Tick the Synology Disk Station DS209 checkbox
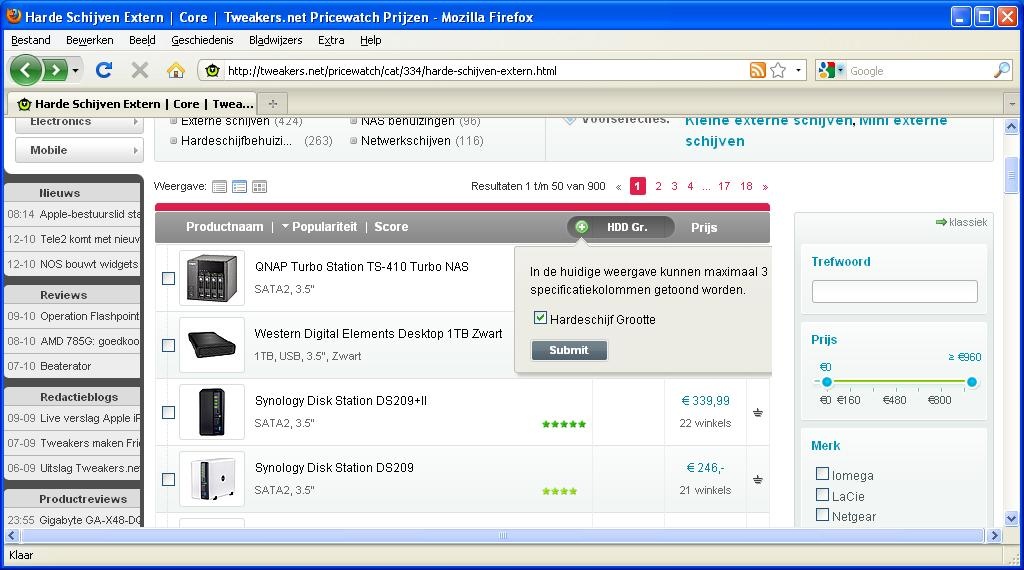Image resolution: width=1024 pixels, height=570 pixels. coord(168,479)
